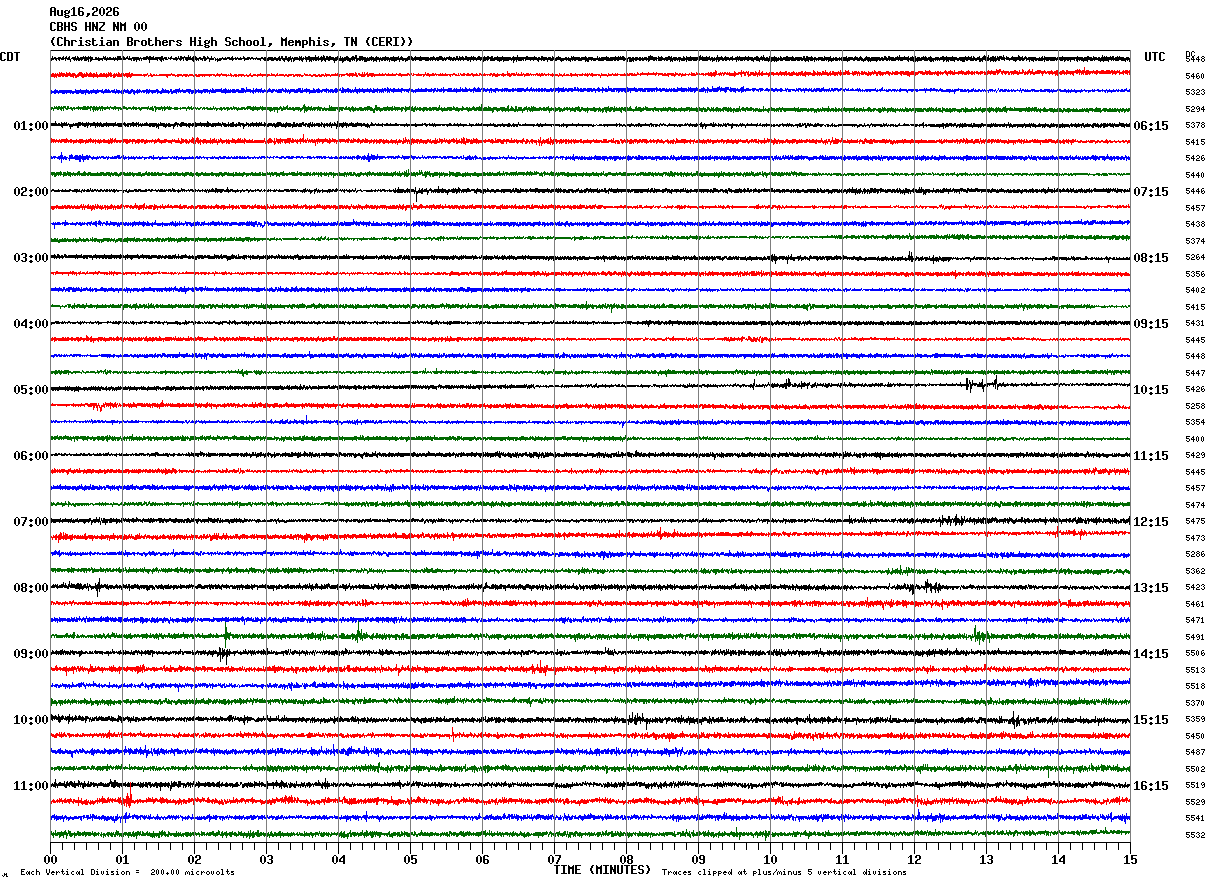Click the '06:15' UTC time label

click(1151, 126)
